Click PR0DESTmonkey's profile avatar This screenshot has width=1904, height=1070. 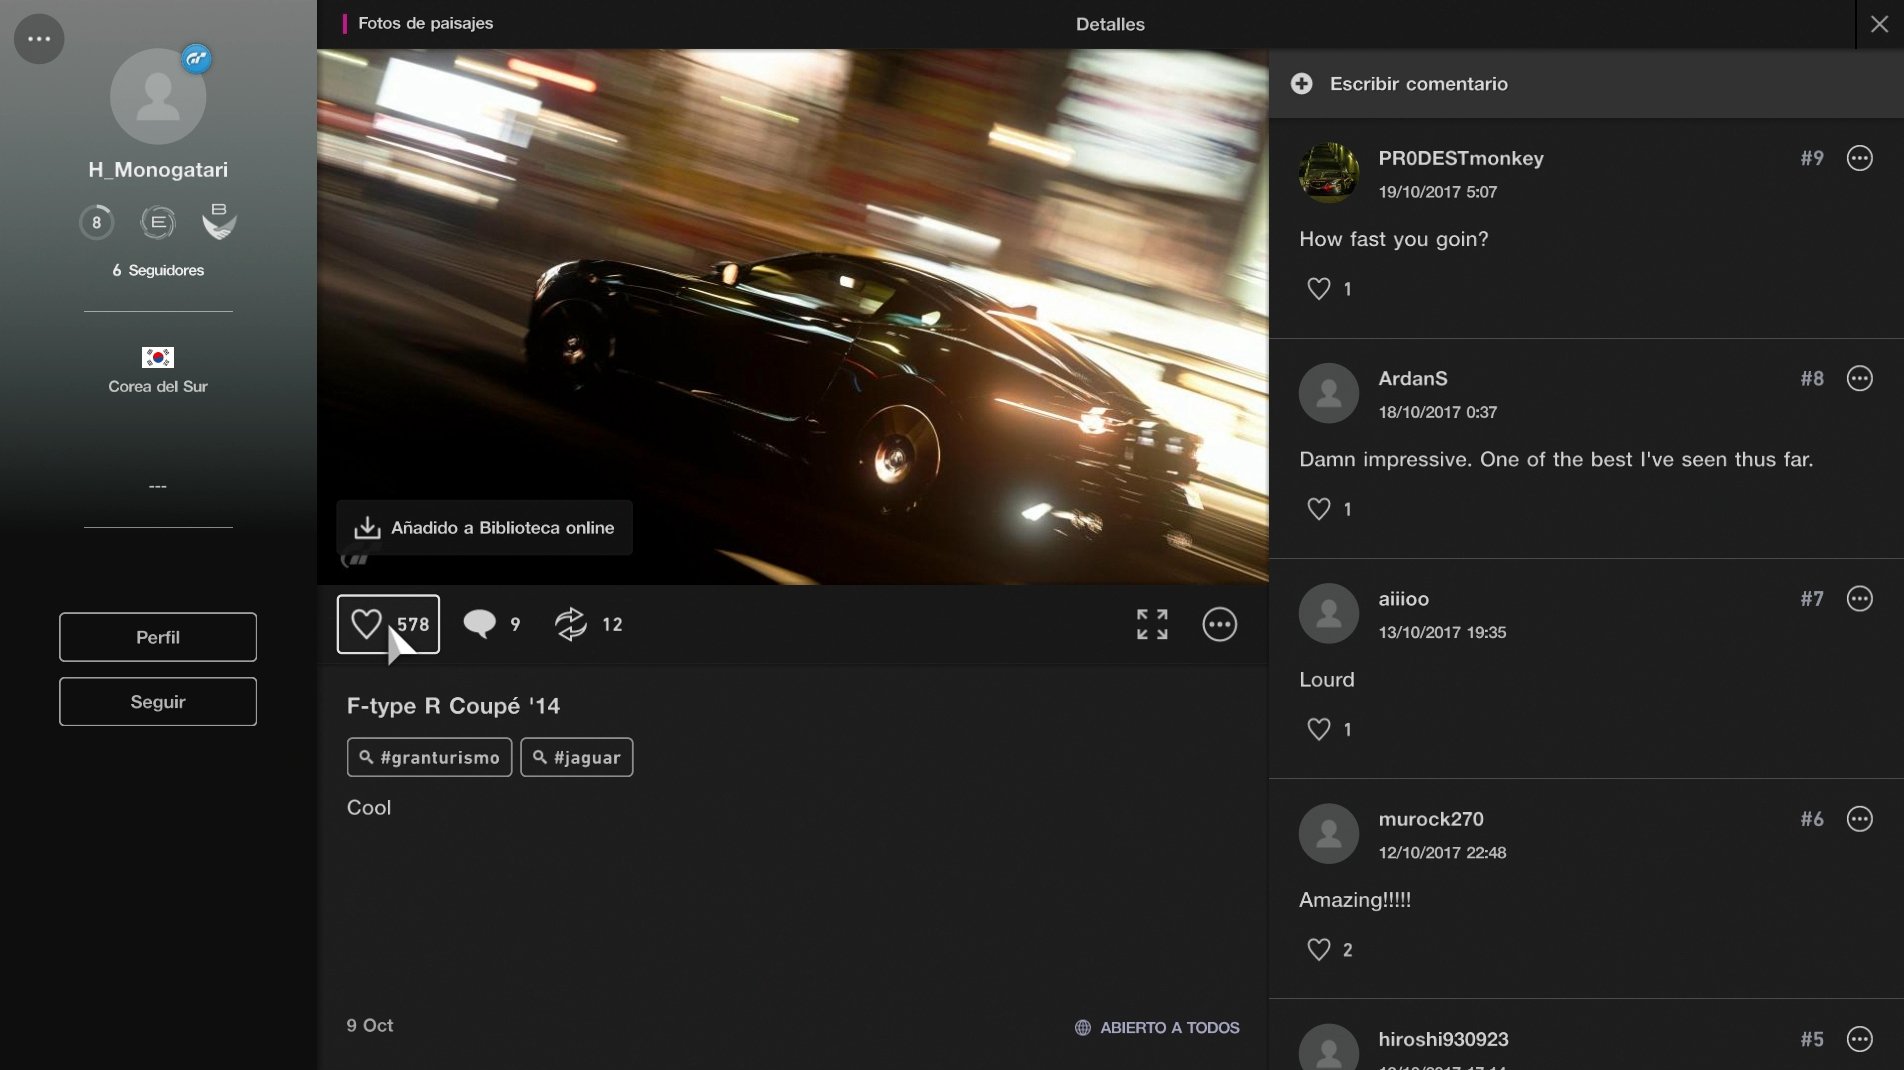pyautogui.click(x=1328, y=172)
